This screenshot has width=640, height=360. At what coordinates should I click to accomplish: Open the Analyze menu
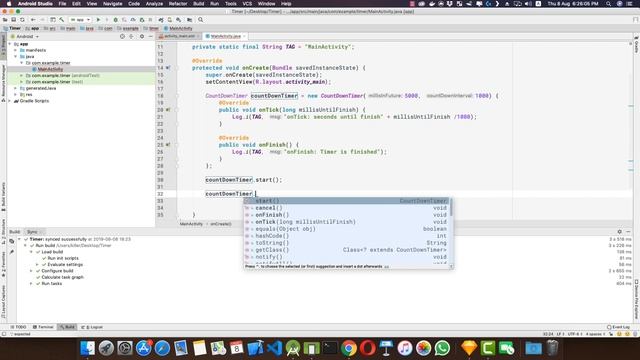154,4
